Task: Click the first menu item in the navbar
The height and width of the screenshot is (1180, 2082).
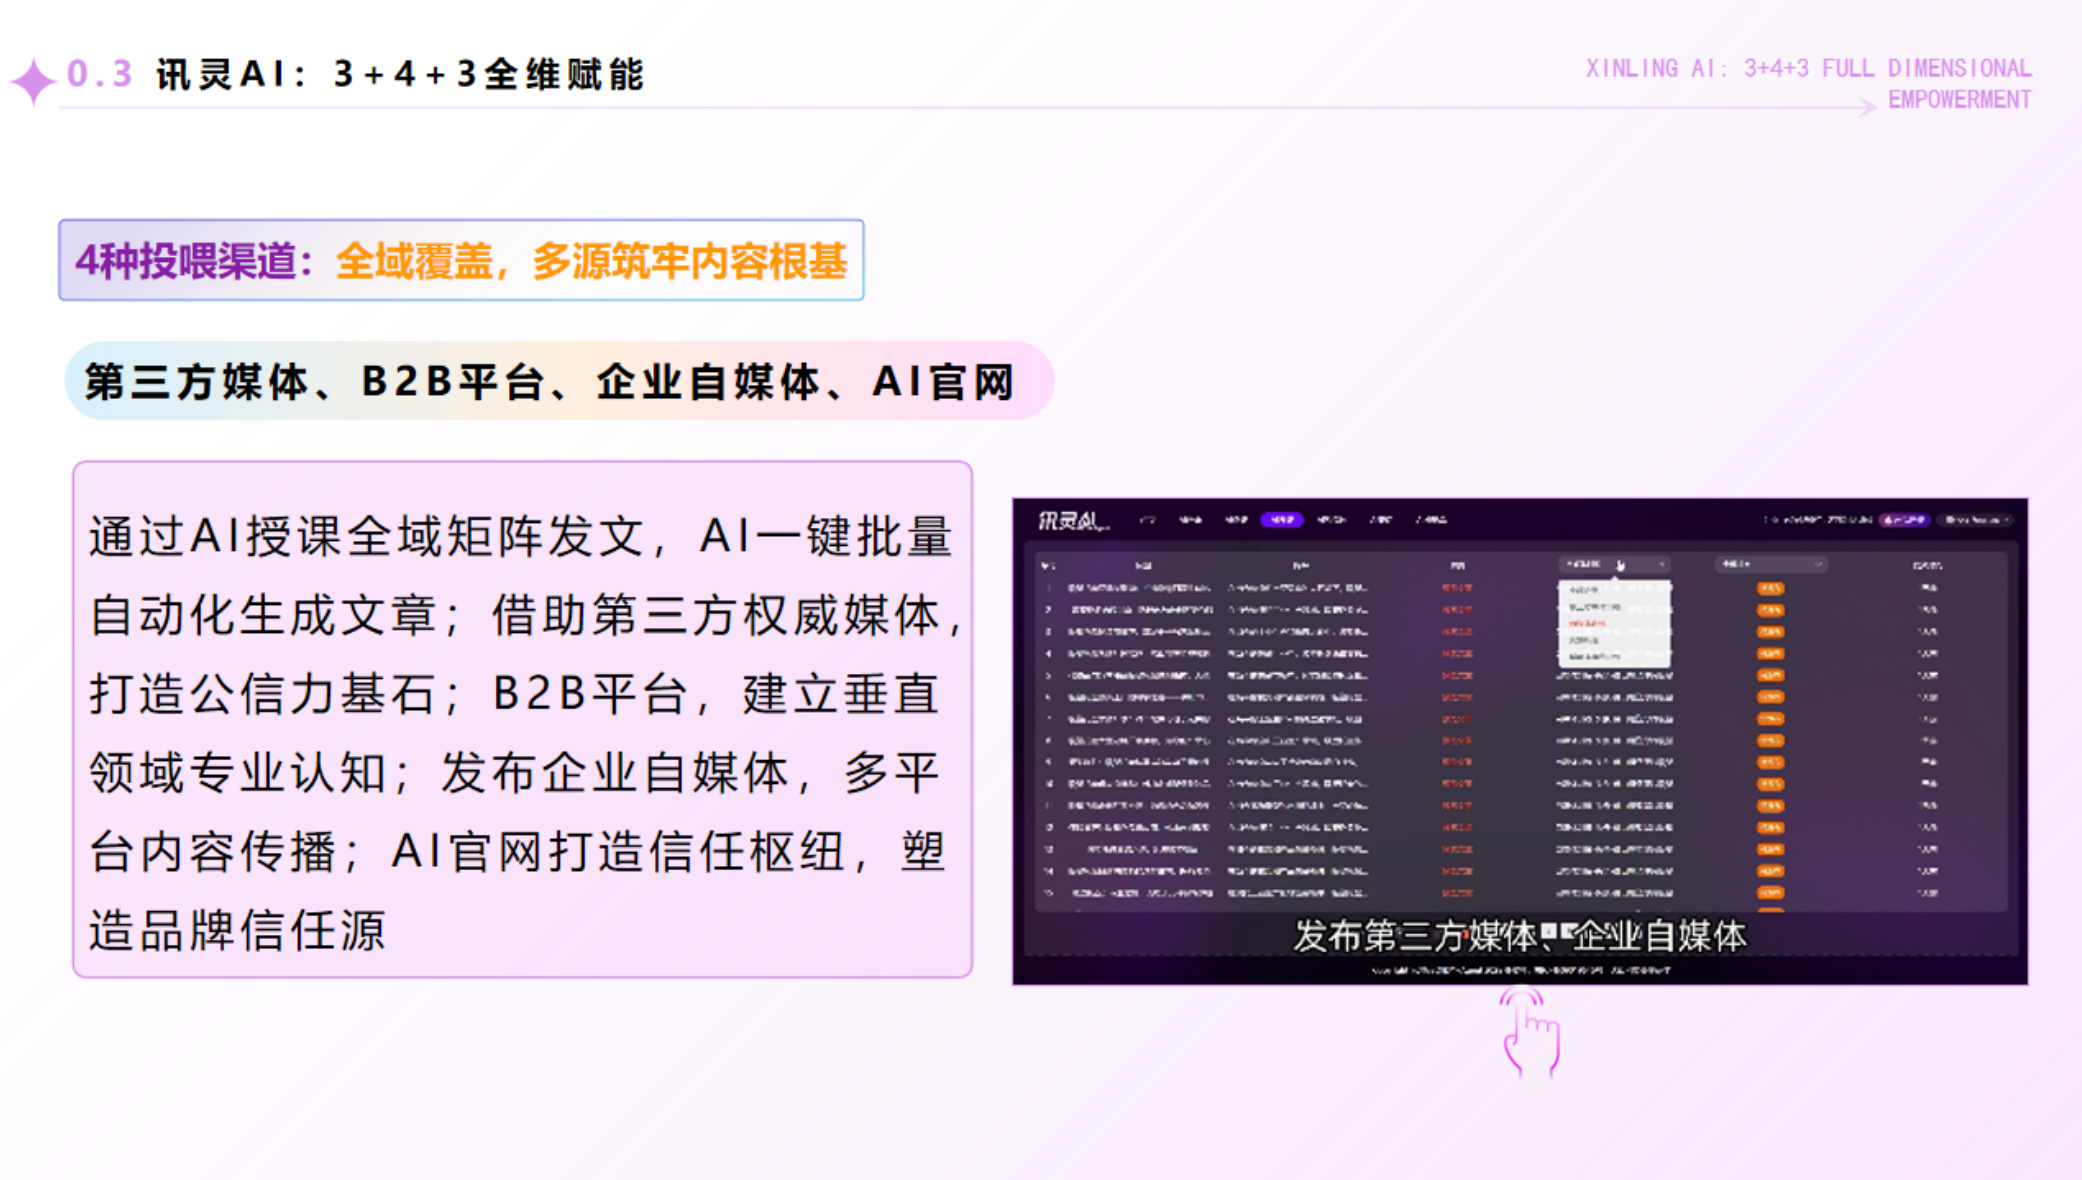Action: click(x=1146, y=520)
